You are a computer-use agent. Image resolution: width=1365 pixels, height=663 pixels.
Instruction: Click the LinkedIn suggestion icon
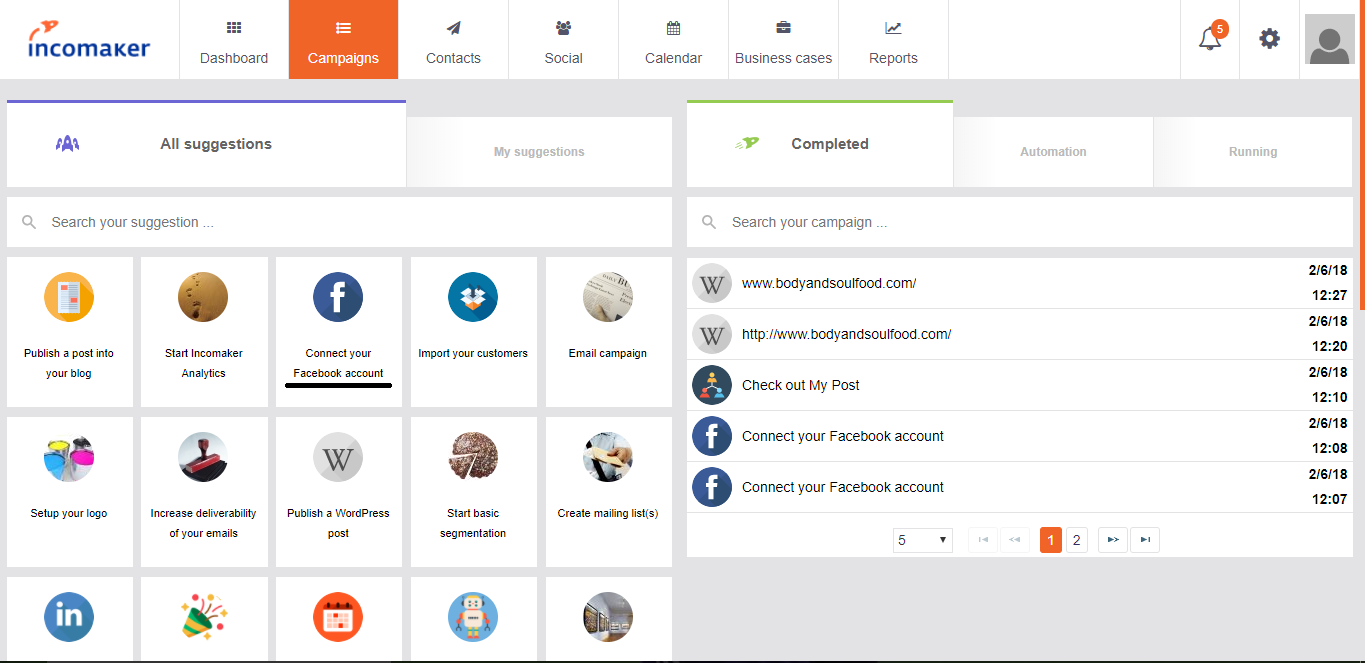(69, 617)
